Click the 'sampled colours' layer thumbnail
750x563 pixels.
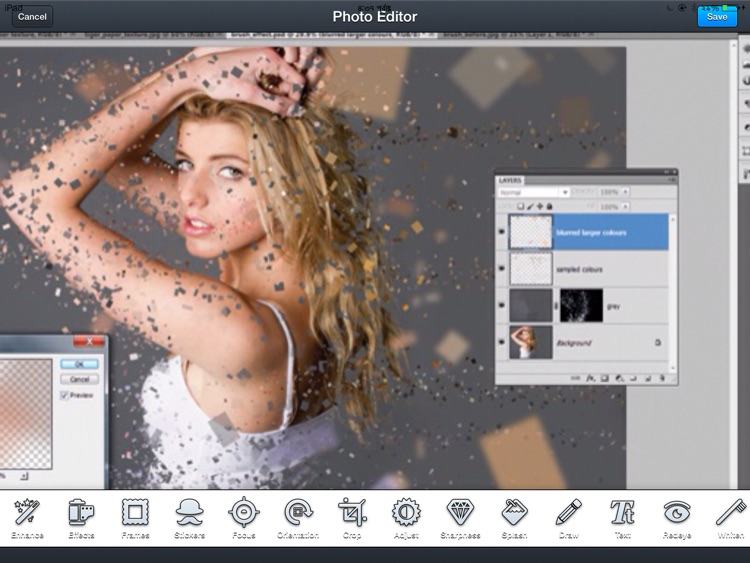click(x=531, y=269)
